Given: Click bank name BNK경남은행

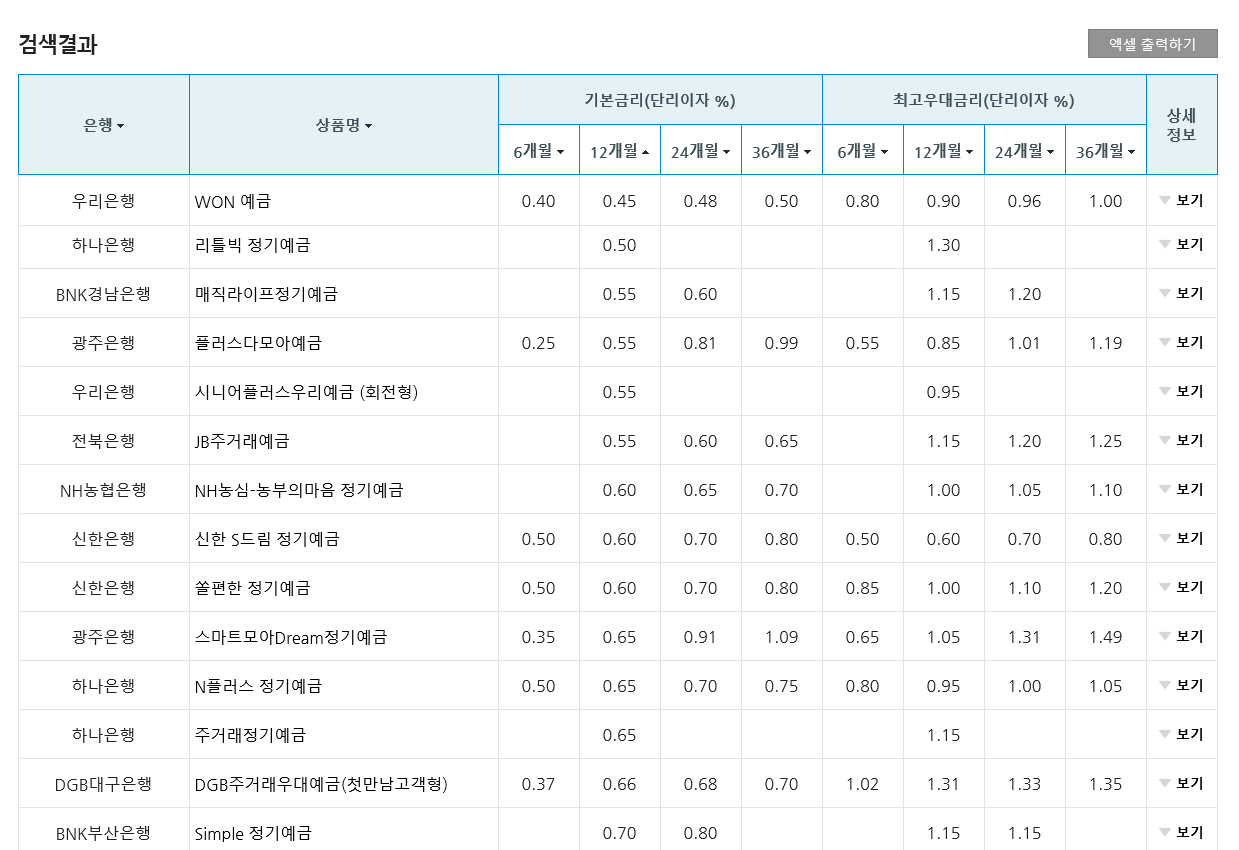Looking at the screenshot, I should pos(103,294).
